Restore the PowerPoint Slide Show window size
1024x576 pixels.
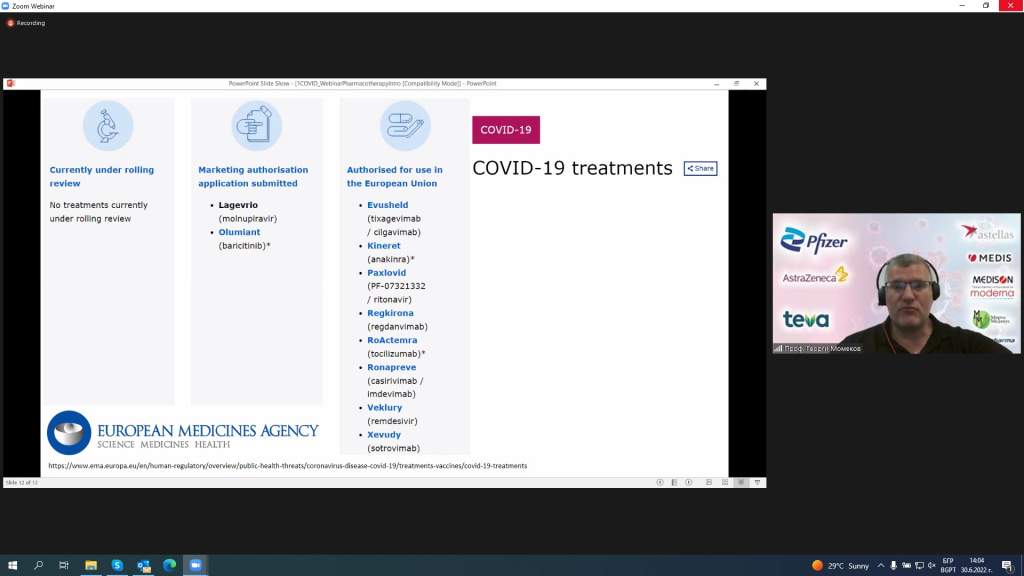pos(737,84)
